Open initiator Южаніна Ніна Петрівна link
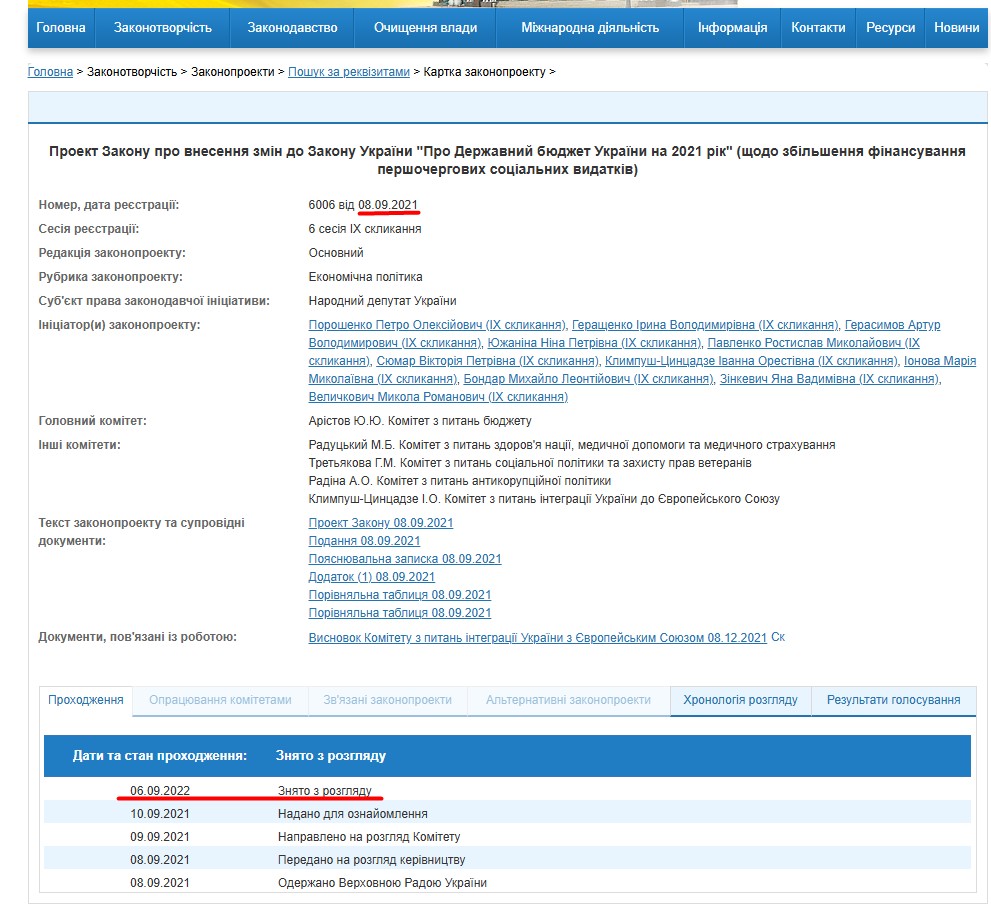 click(x=594, y=343)
